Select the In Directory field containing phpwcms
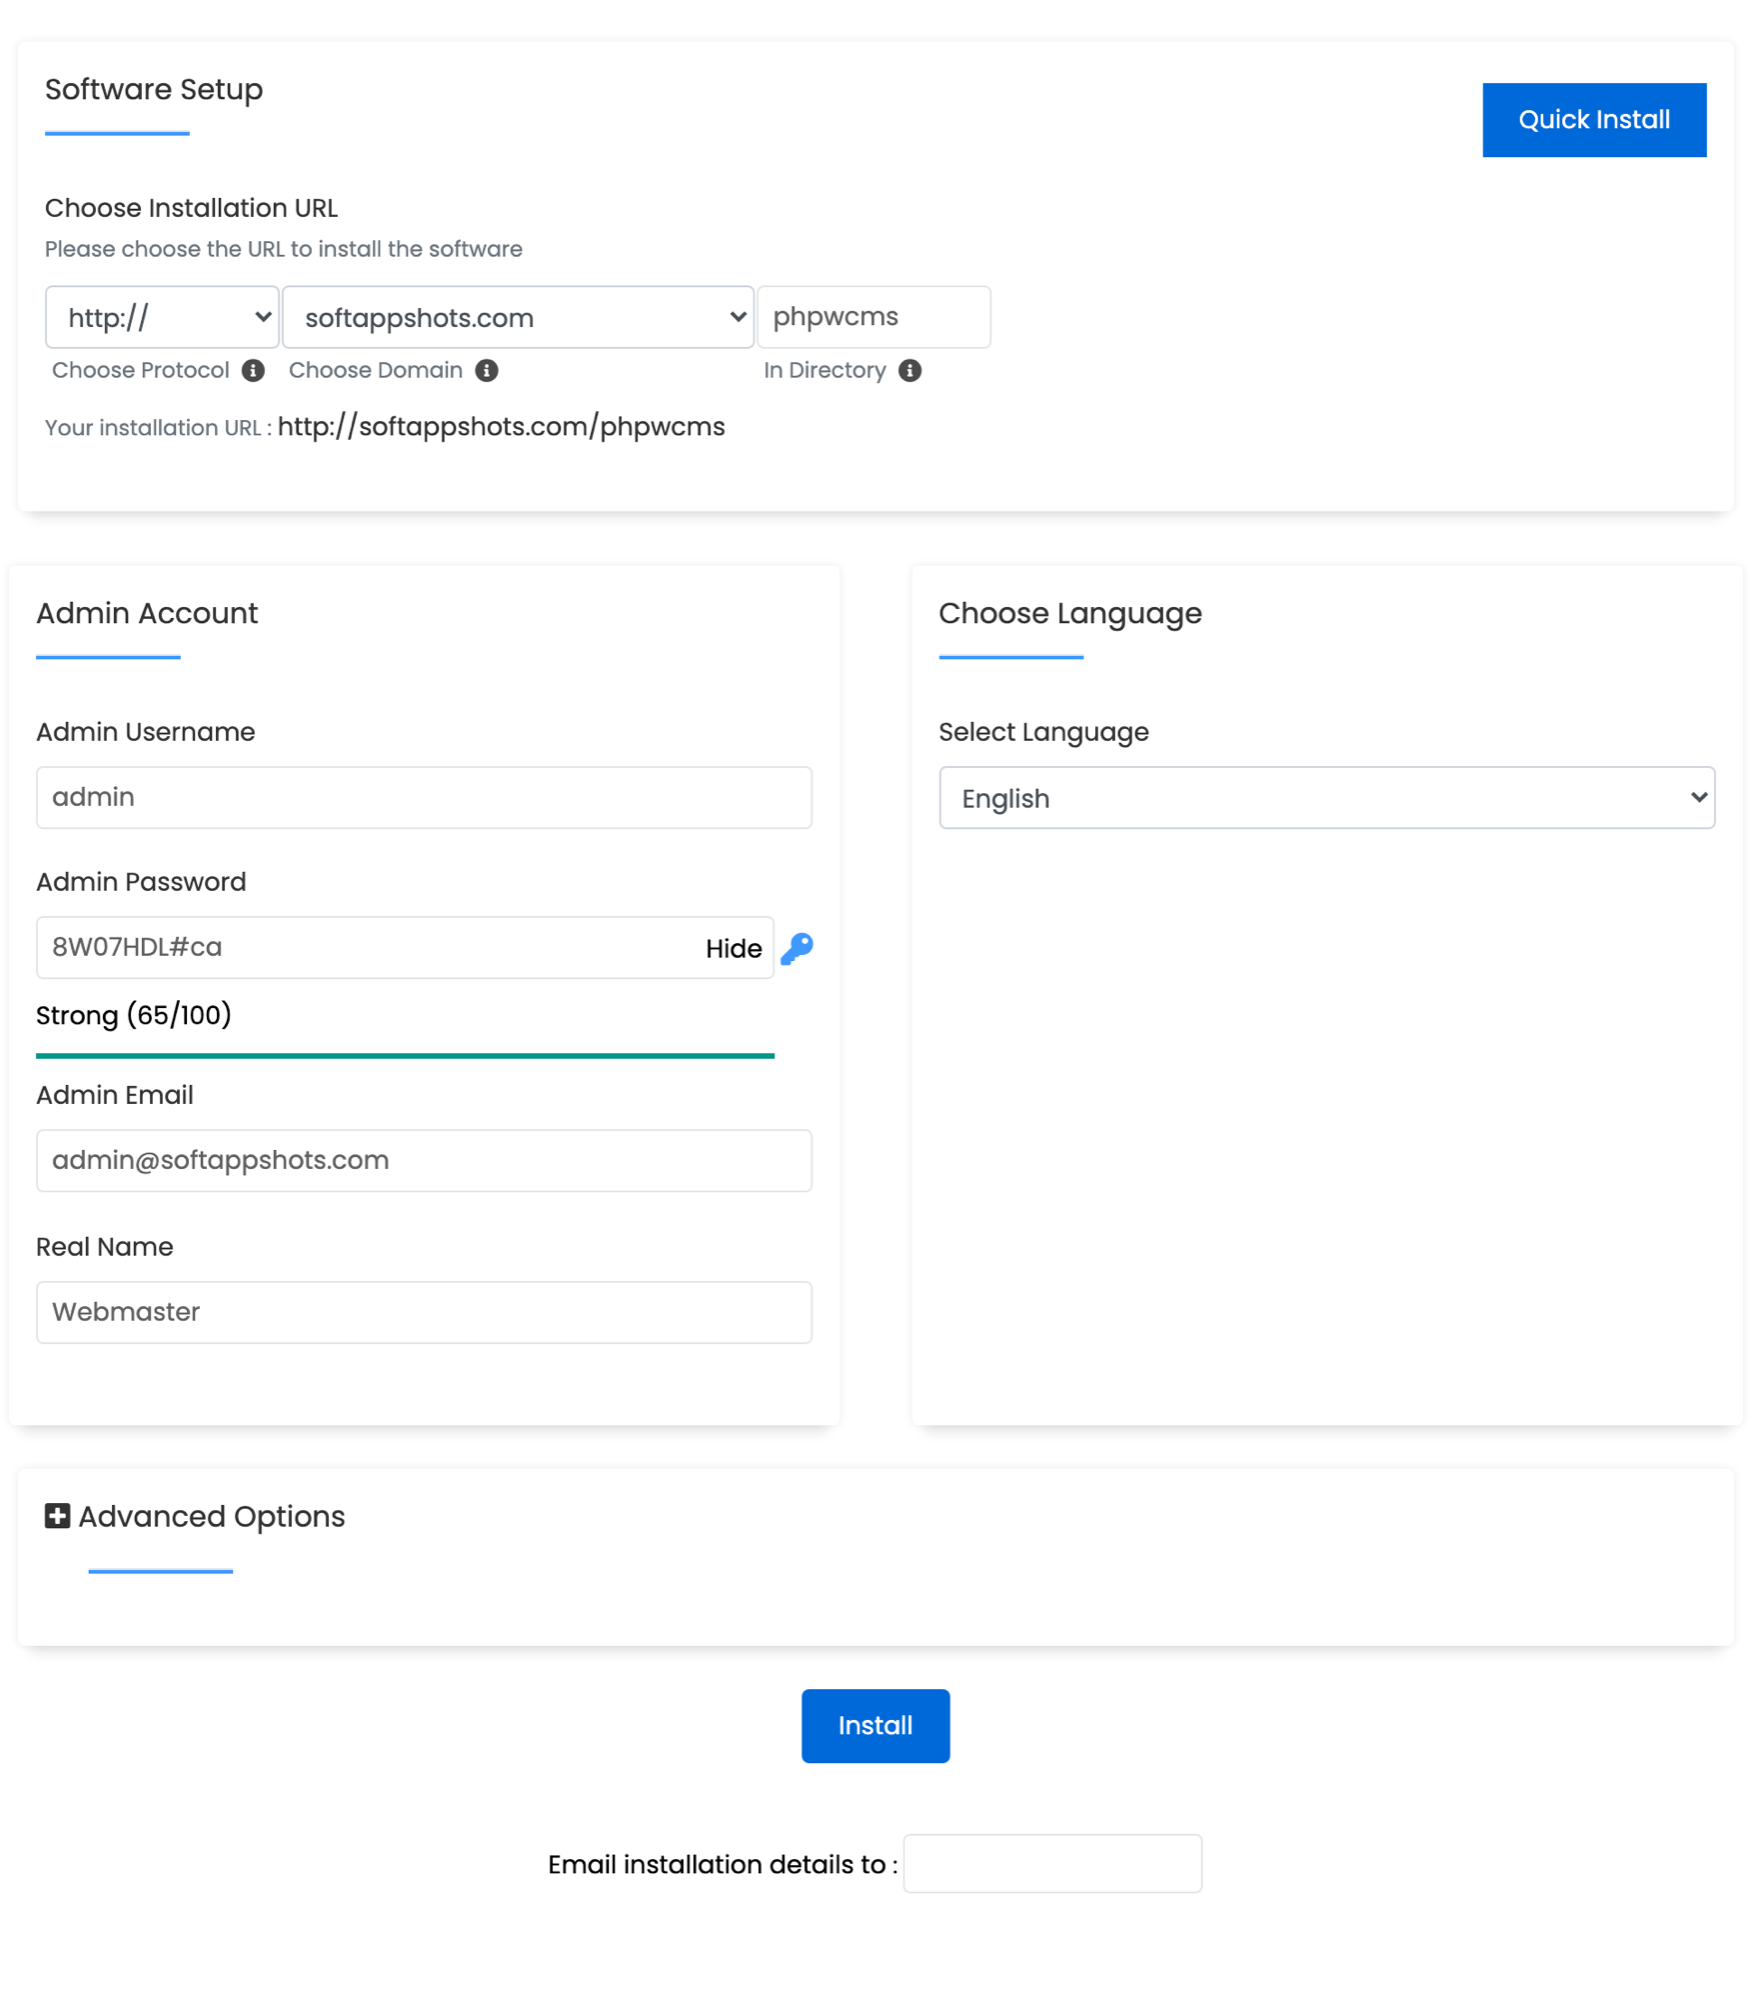This screenshot has width=1752, height=2000. tap(874, 317)
